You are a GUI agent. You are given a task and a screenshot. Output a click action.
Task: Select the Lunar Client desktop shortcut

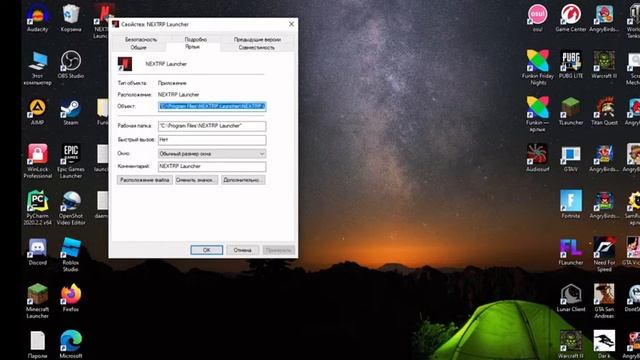tap(571, 298)
